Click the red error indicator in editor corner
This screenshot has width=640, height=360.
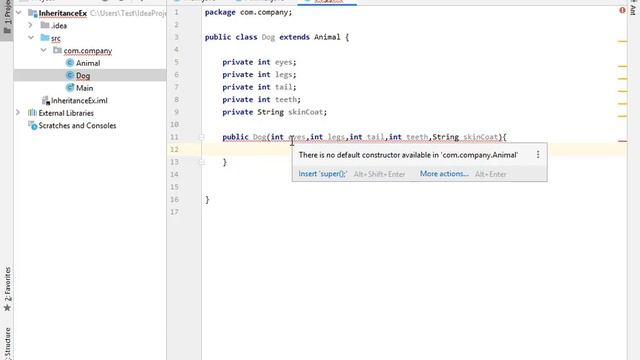click(622, 10)
